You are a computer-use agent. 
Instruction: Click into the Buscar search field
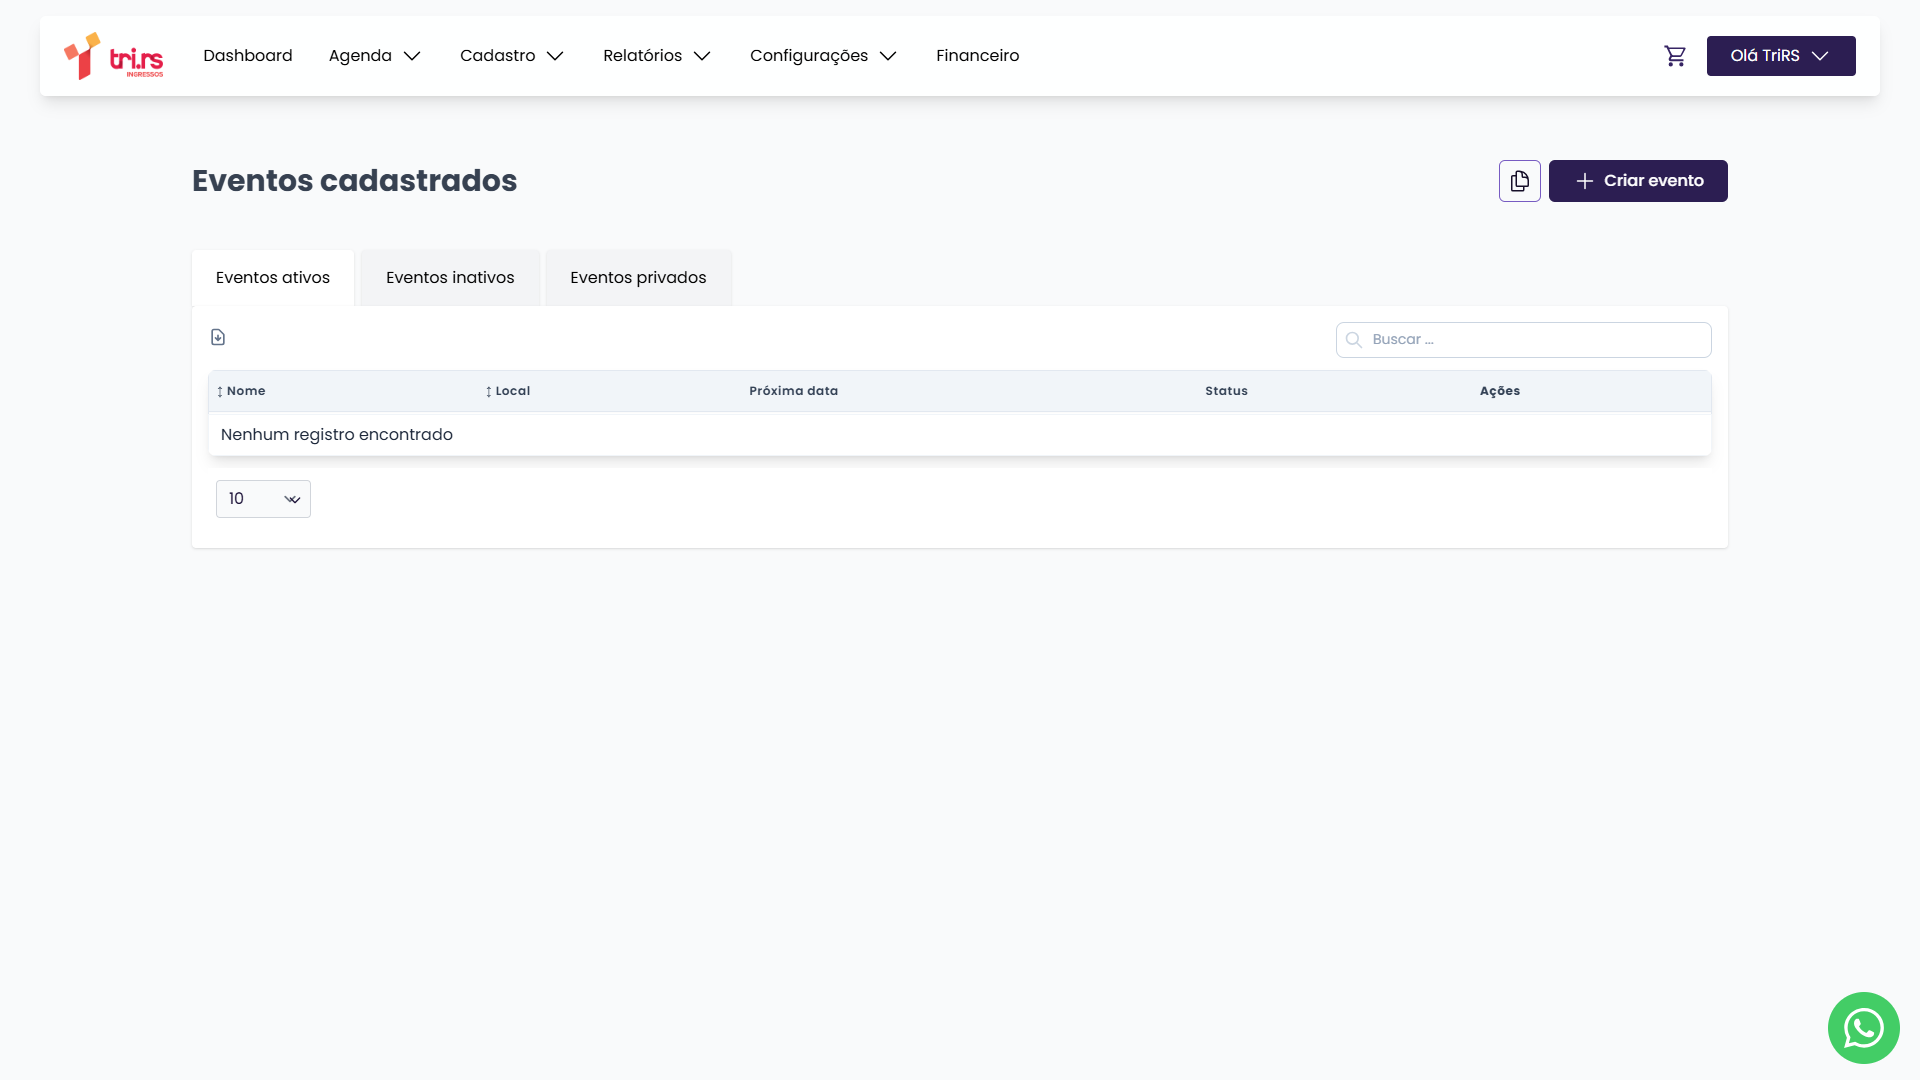tap(1535, 340)
